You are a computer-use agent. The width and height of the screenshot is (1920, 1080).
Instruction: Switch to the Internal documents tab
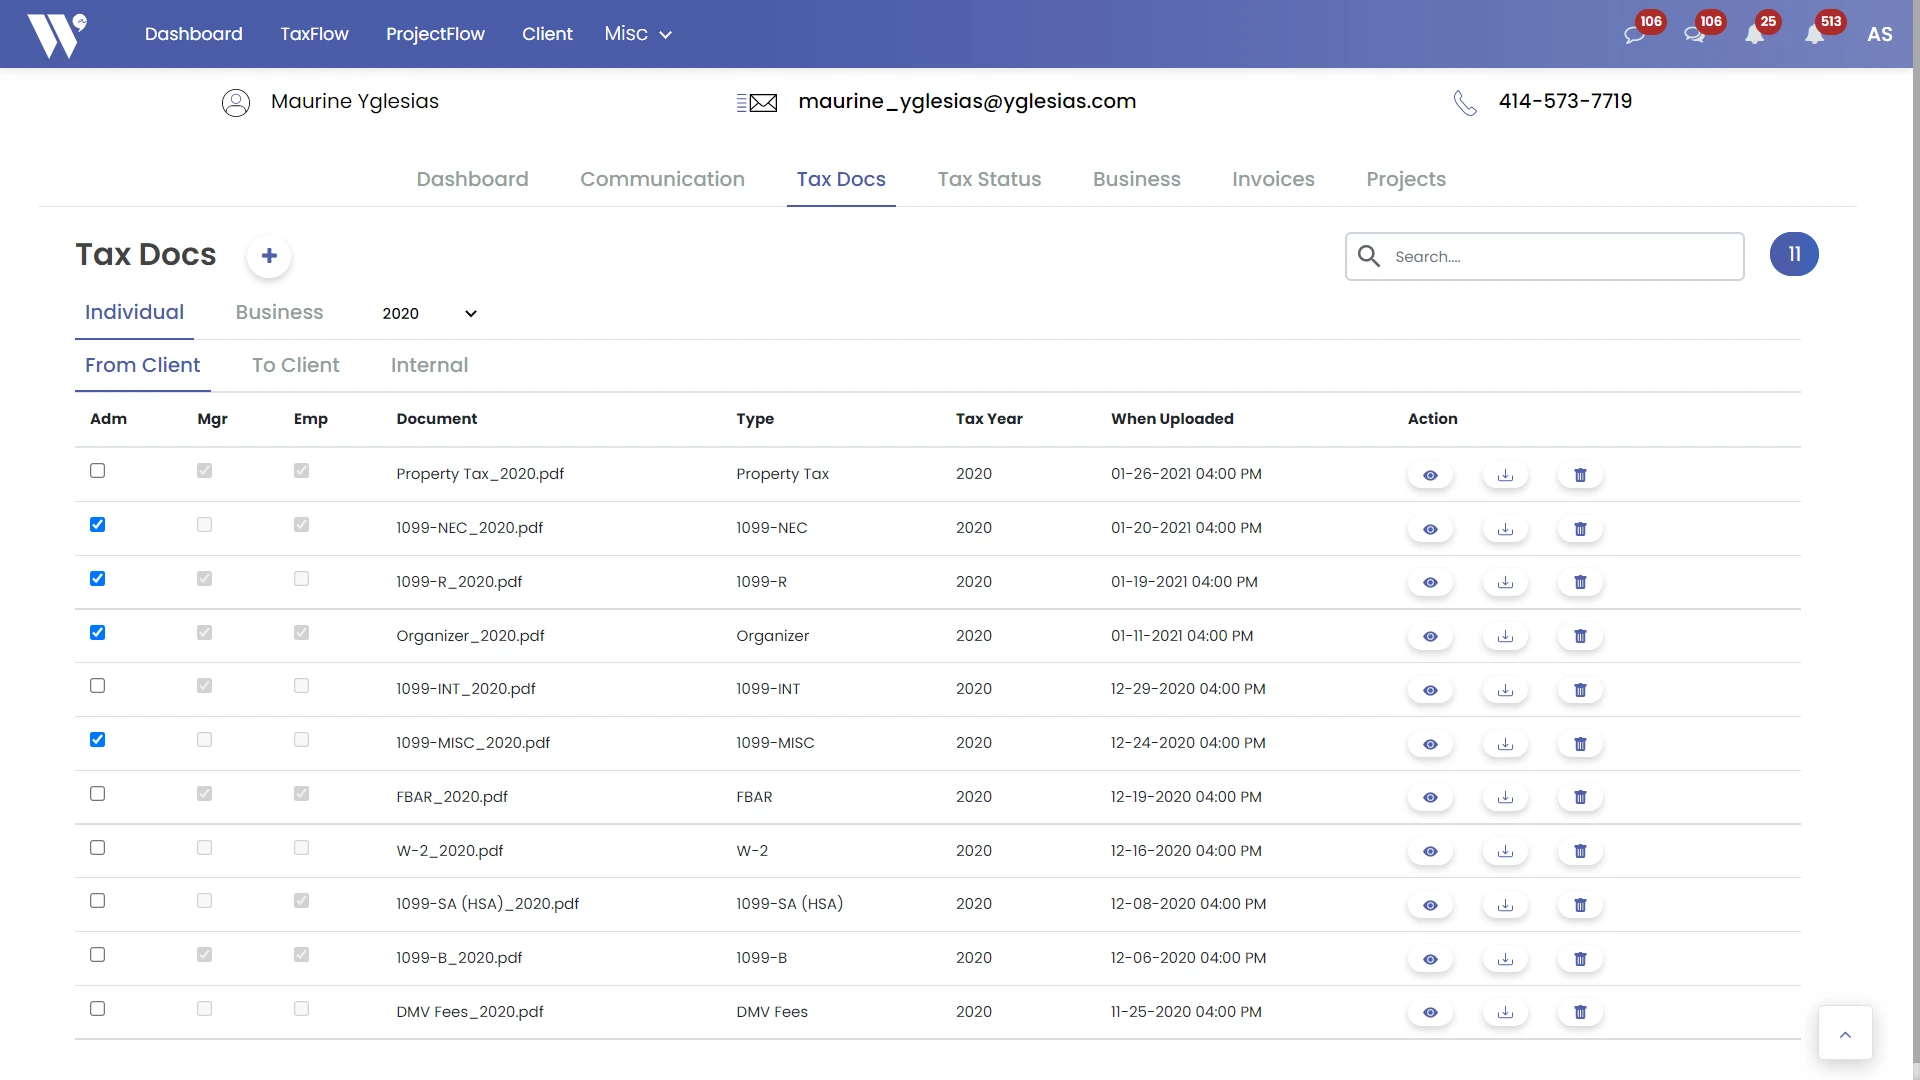point(429,365)
